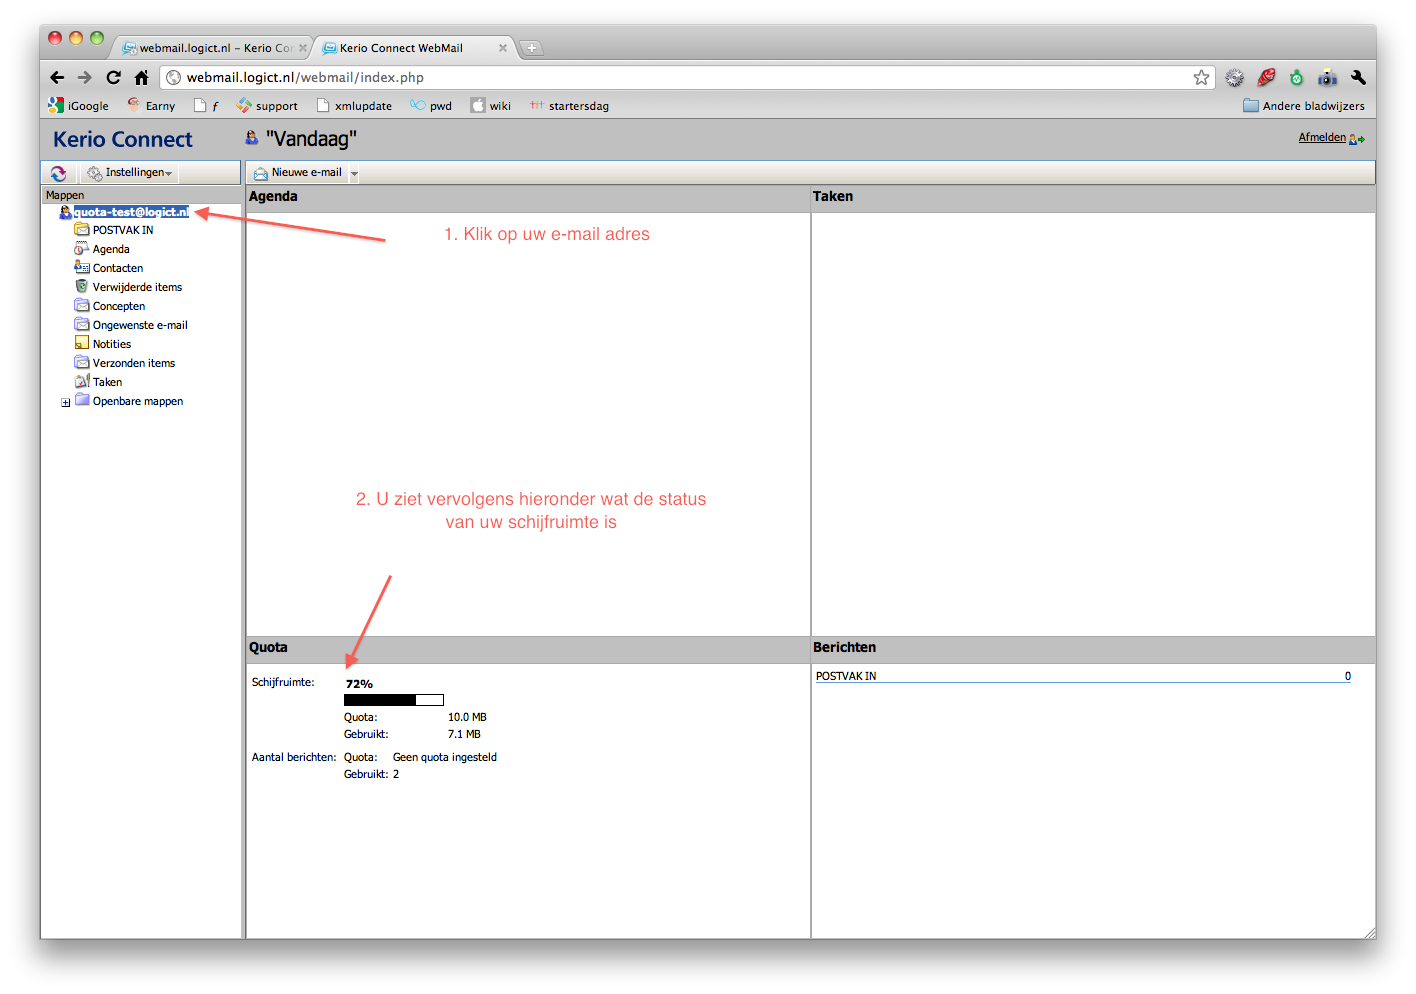Screen dimensions: 1416x994
Task: Click the Agenda panel header
Action: point(528,197)
